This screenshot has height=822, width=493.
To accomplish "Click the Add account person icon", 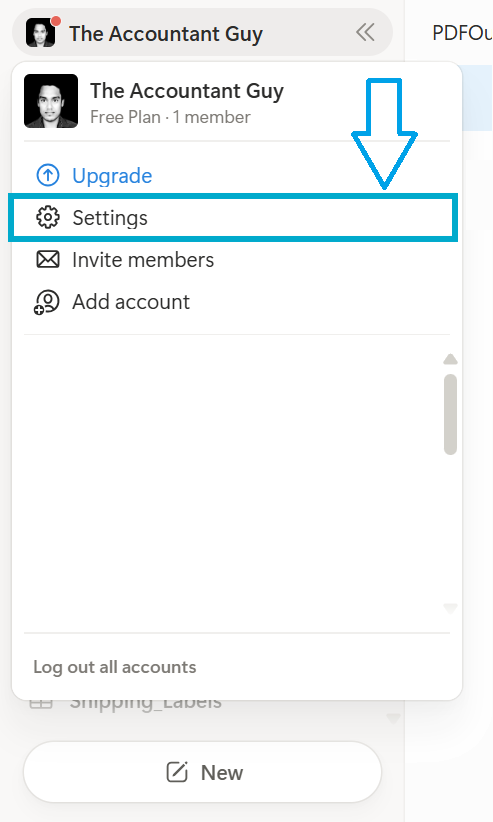I will pyautogui.click(x=47, y=302).
